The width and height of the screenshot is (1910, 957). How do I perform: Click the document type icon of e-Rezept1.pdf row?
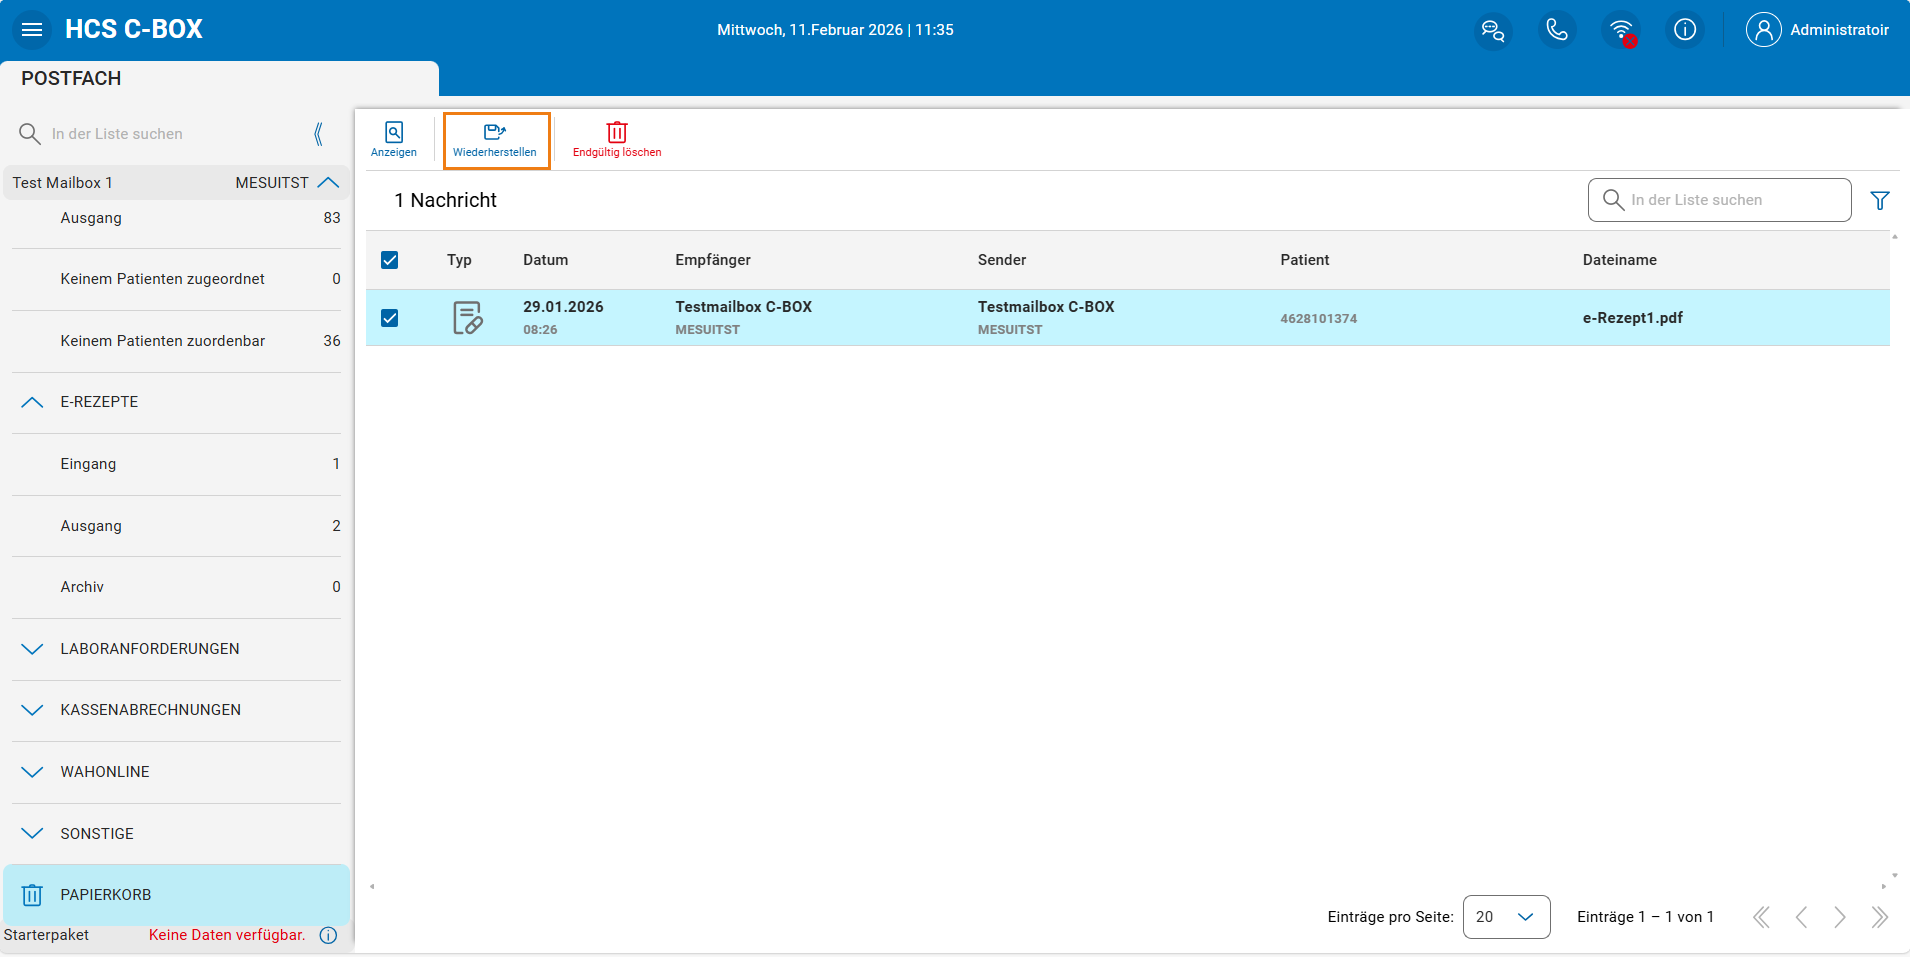point(467,318)
